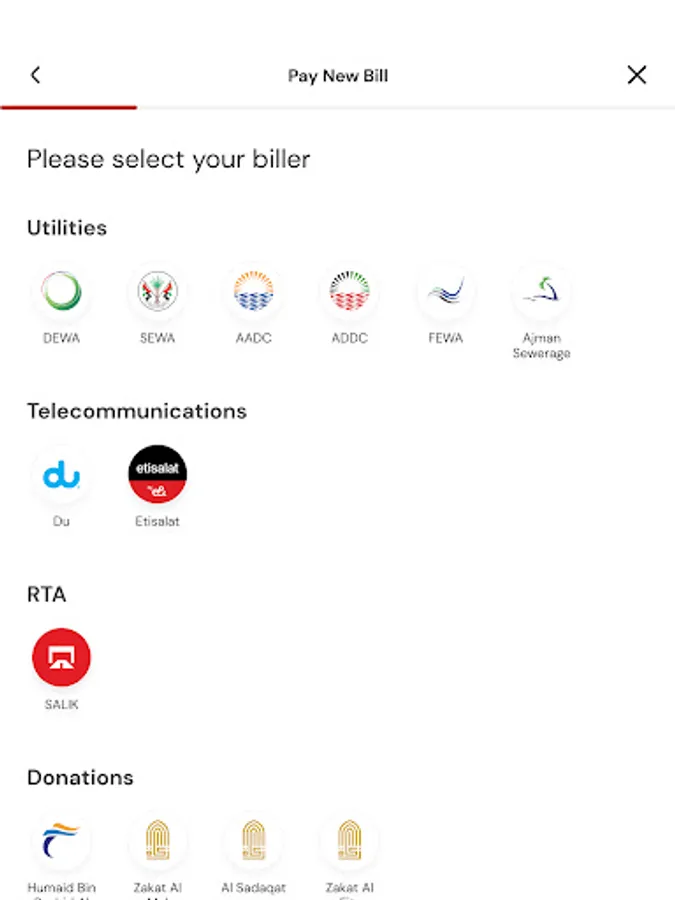Select Humaid Bin Rashid donation icon
675x900 pixels.
coord(61,843)
